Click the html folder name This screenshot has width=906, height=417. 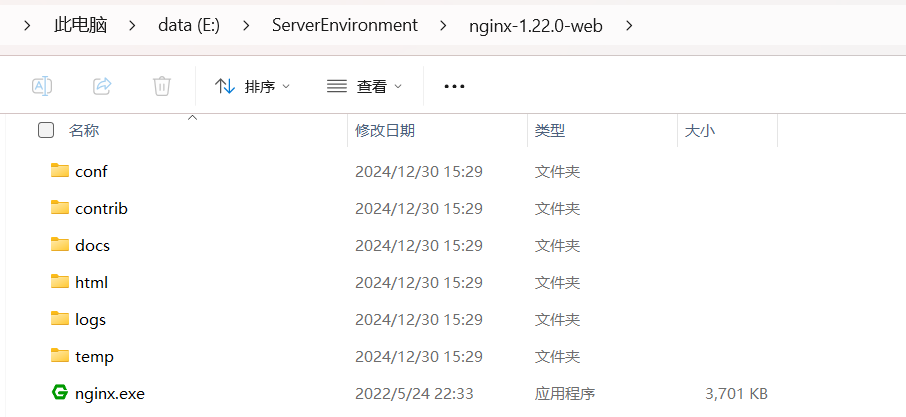click(92, 282)
